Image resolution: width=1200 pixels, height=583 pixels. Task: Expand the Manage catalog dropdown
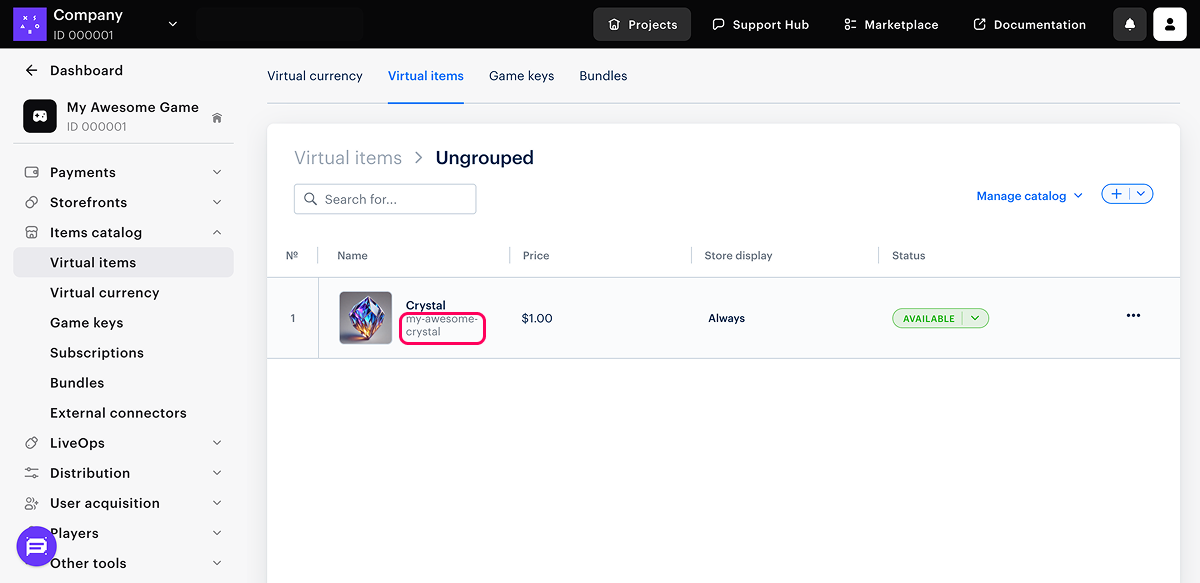pyautogui.click(x=1029, y=196)
